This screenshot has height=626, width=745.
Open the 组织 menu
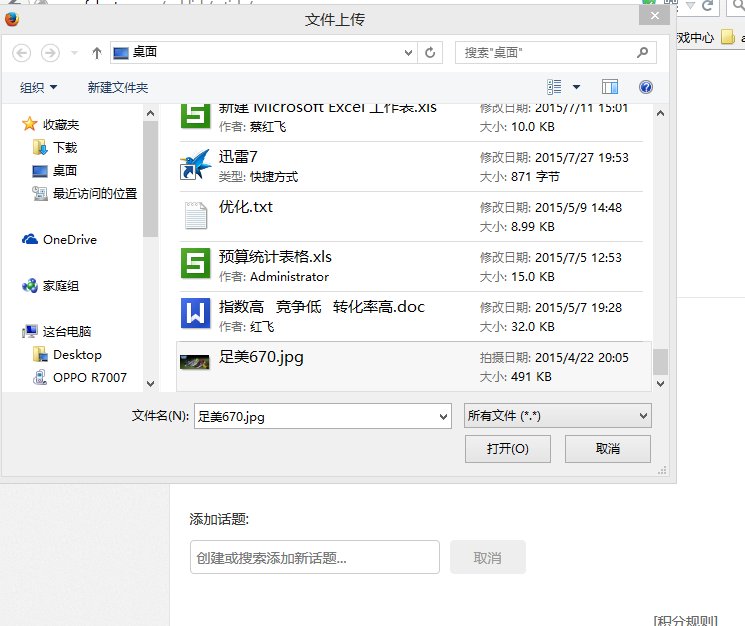coord(38,87)
